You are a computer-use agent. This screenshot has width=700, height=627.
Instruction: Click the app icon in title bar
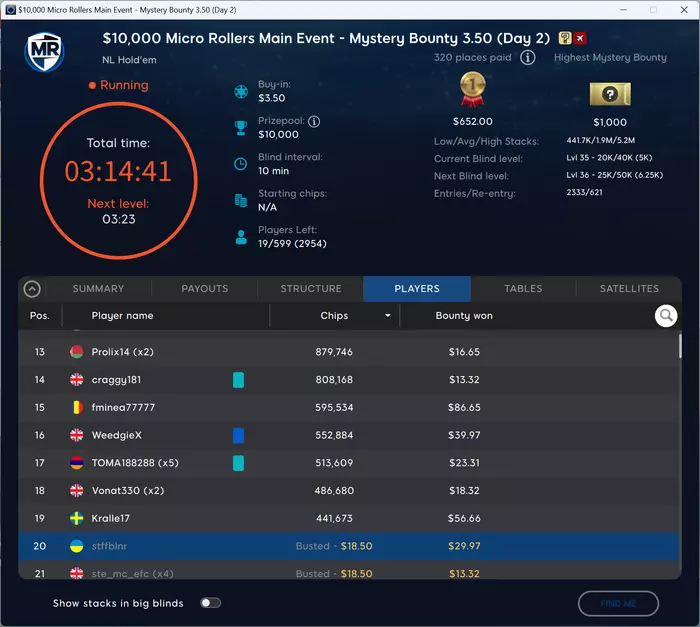pyautogui.click(x=10, y=9)
